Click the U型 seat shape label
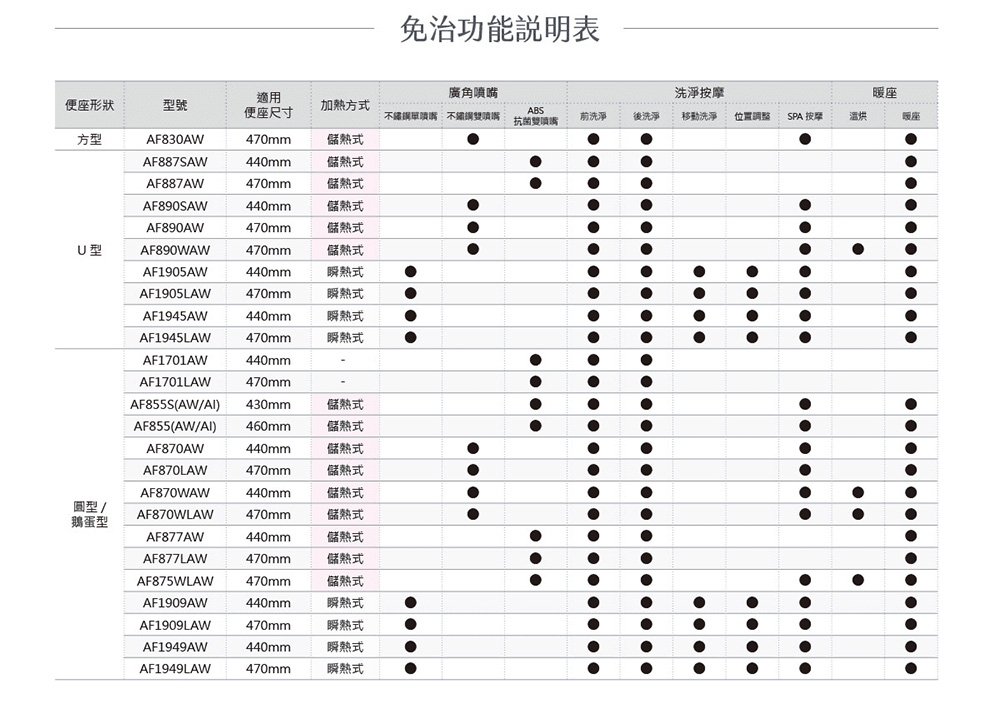 point(90,249)
